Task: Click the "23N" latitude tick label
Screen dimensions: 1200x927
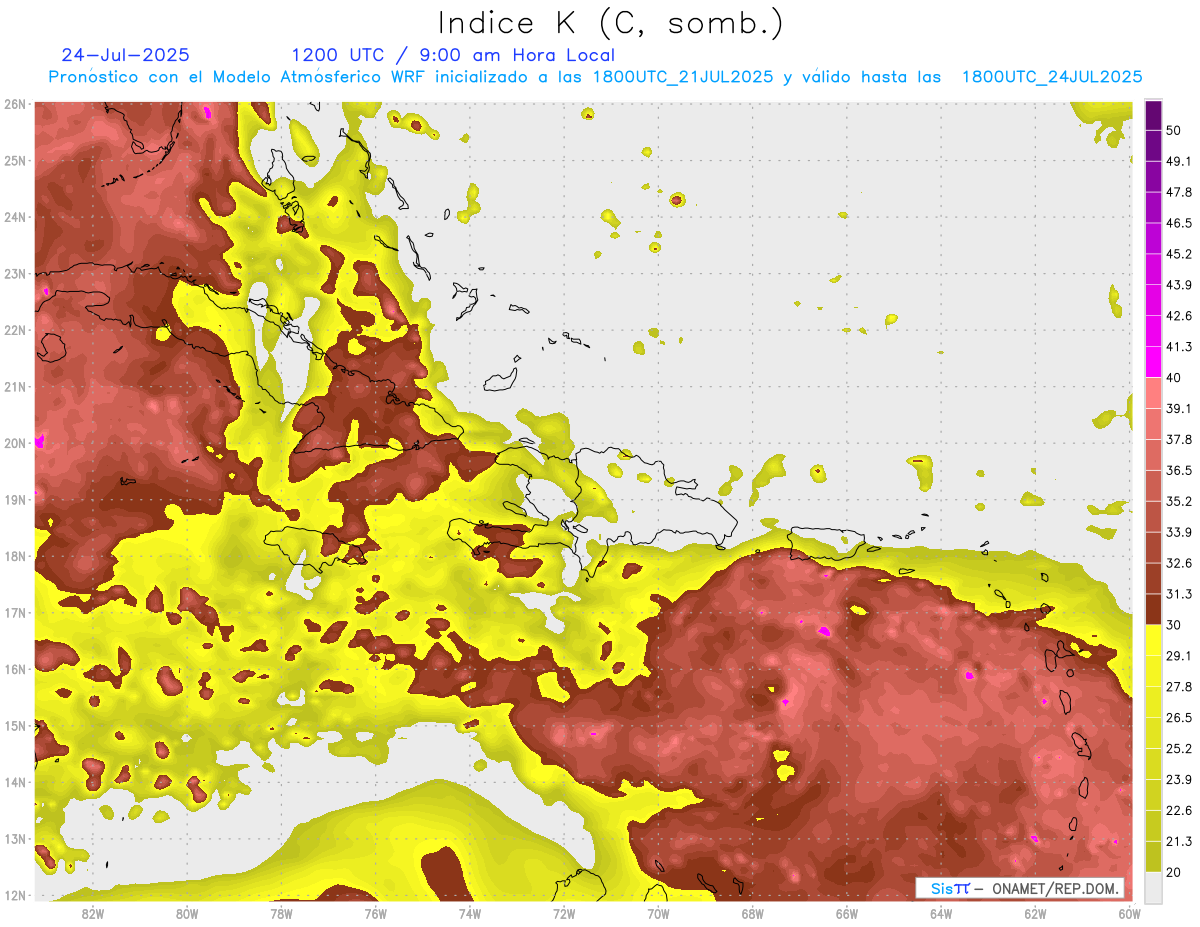Action: (15, 274)
